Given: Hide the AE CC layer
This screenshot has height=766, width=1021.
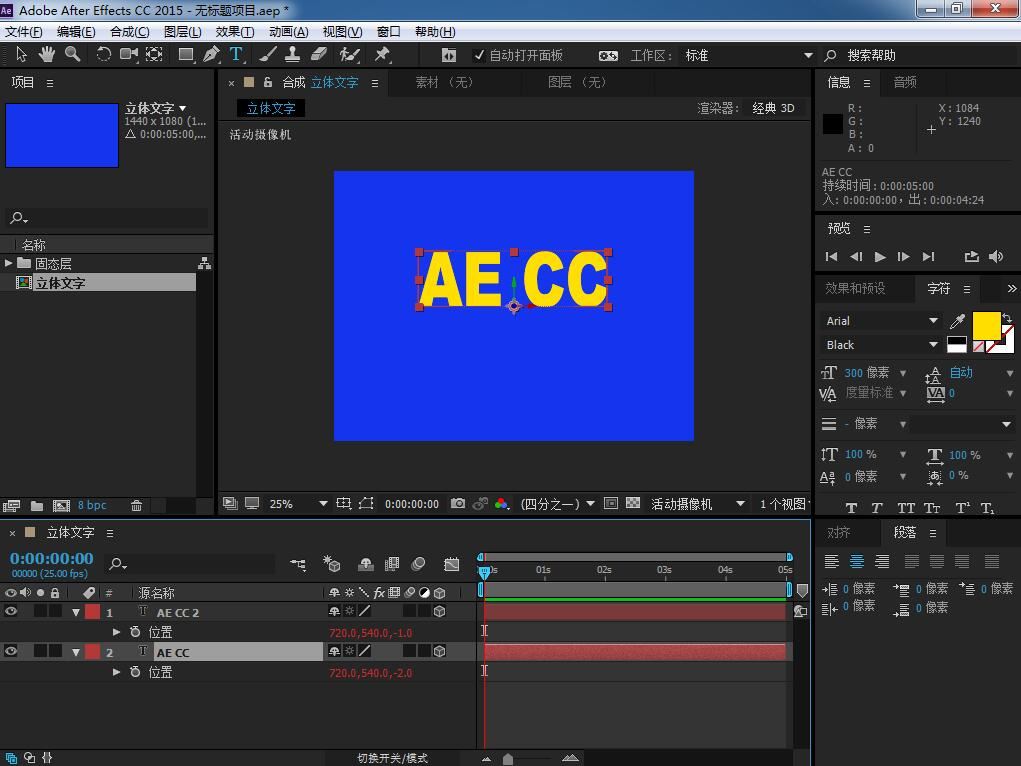Looking at the screenshot, I should point(10,651).
